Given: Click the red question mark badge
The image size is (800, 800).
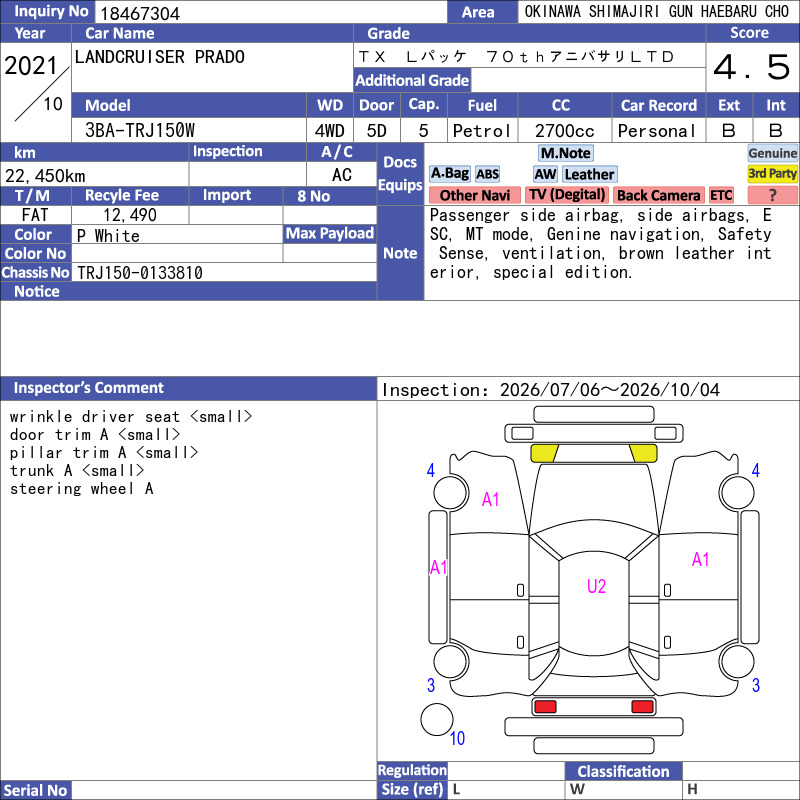Looking at the screenshot, I should (772, 195).
